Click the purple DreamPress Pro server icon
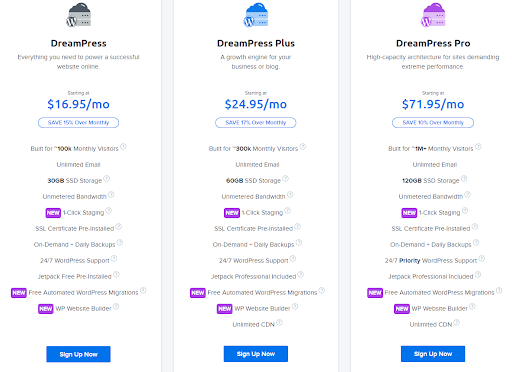This screenshot has height=372, width=512. click(x=433, y=15)
